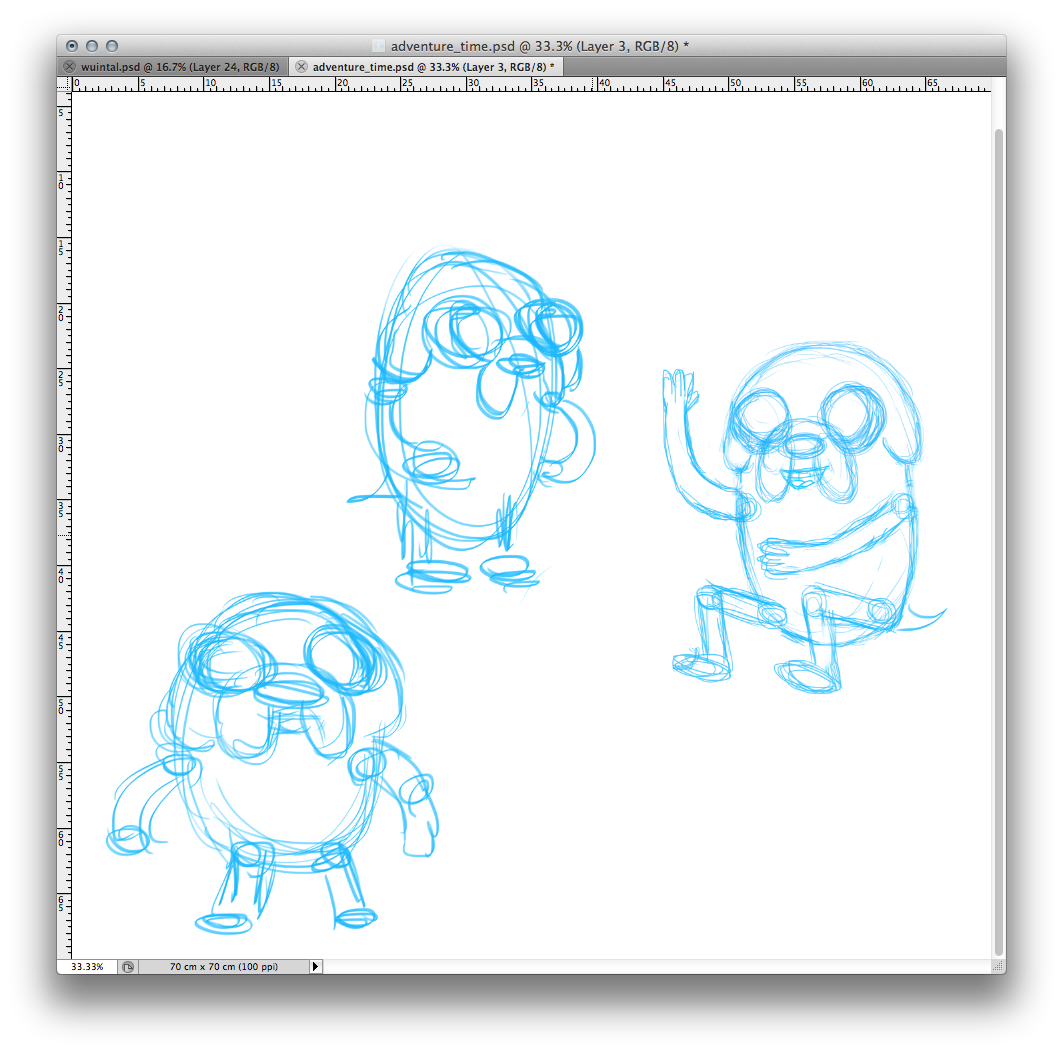Expand the status bar arrow menu
Screen dimensions: 1063x1053
(x=316, y=967)
